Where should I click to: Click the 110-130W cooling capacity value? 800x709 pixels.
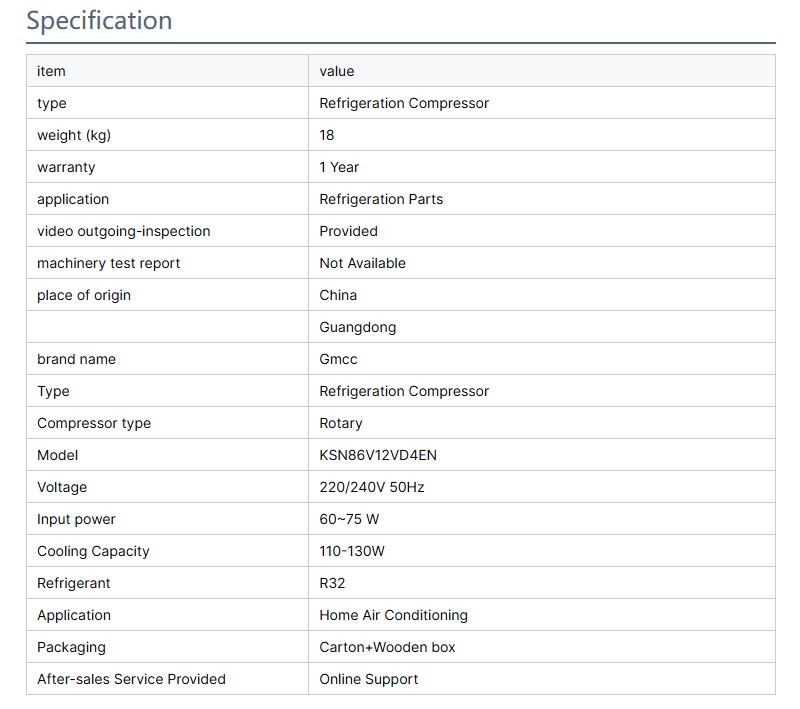(351, 551)
